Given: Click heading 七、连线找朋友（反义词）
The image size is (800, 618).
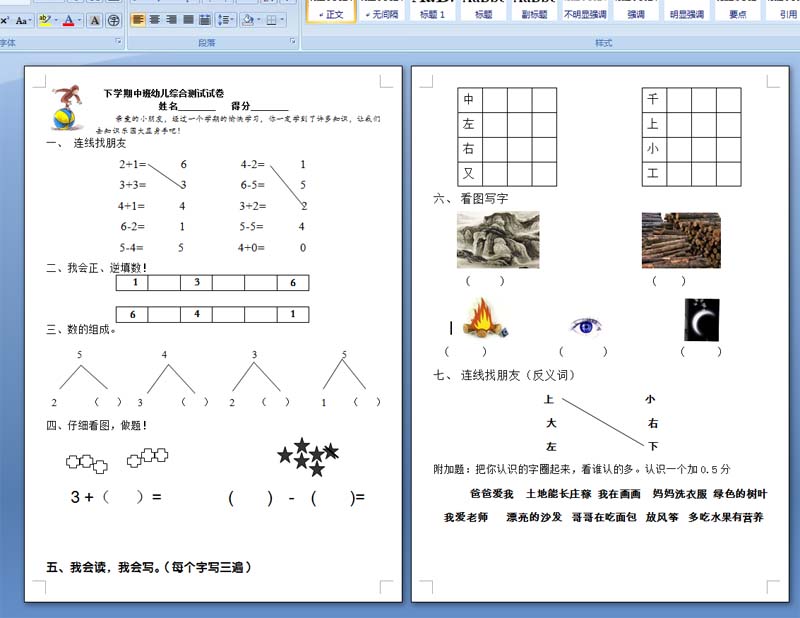Looking at the screenshot, I should 505,376.
